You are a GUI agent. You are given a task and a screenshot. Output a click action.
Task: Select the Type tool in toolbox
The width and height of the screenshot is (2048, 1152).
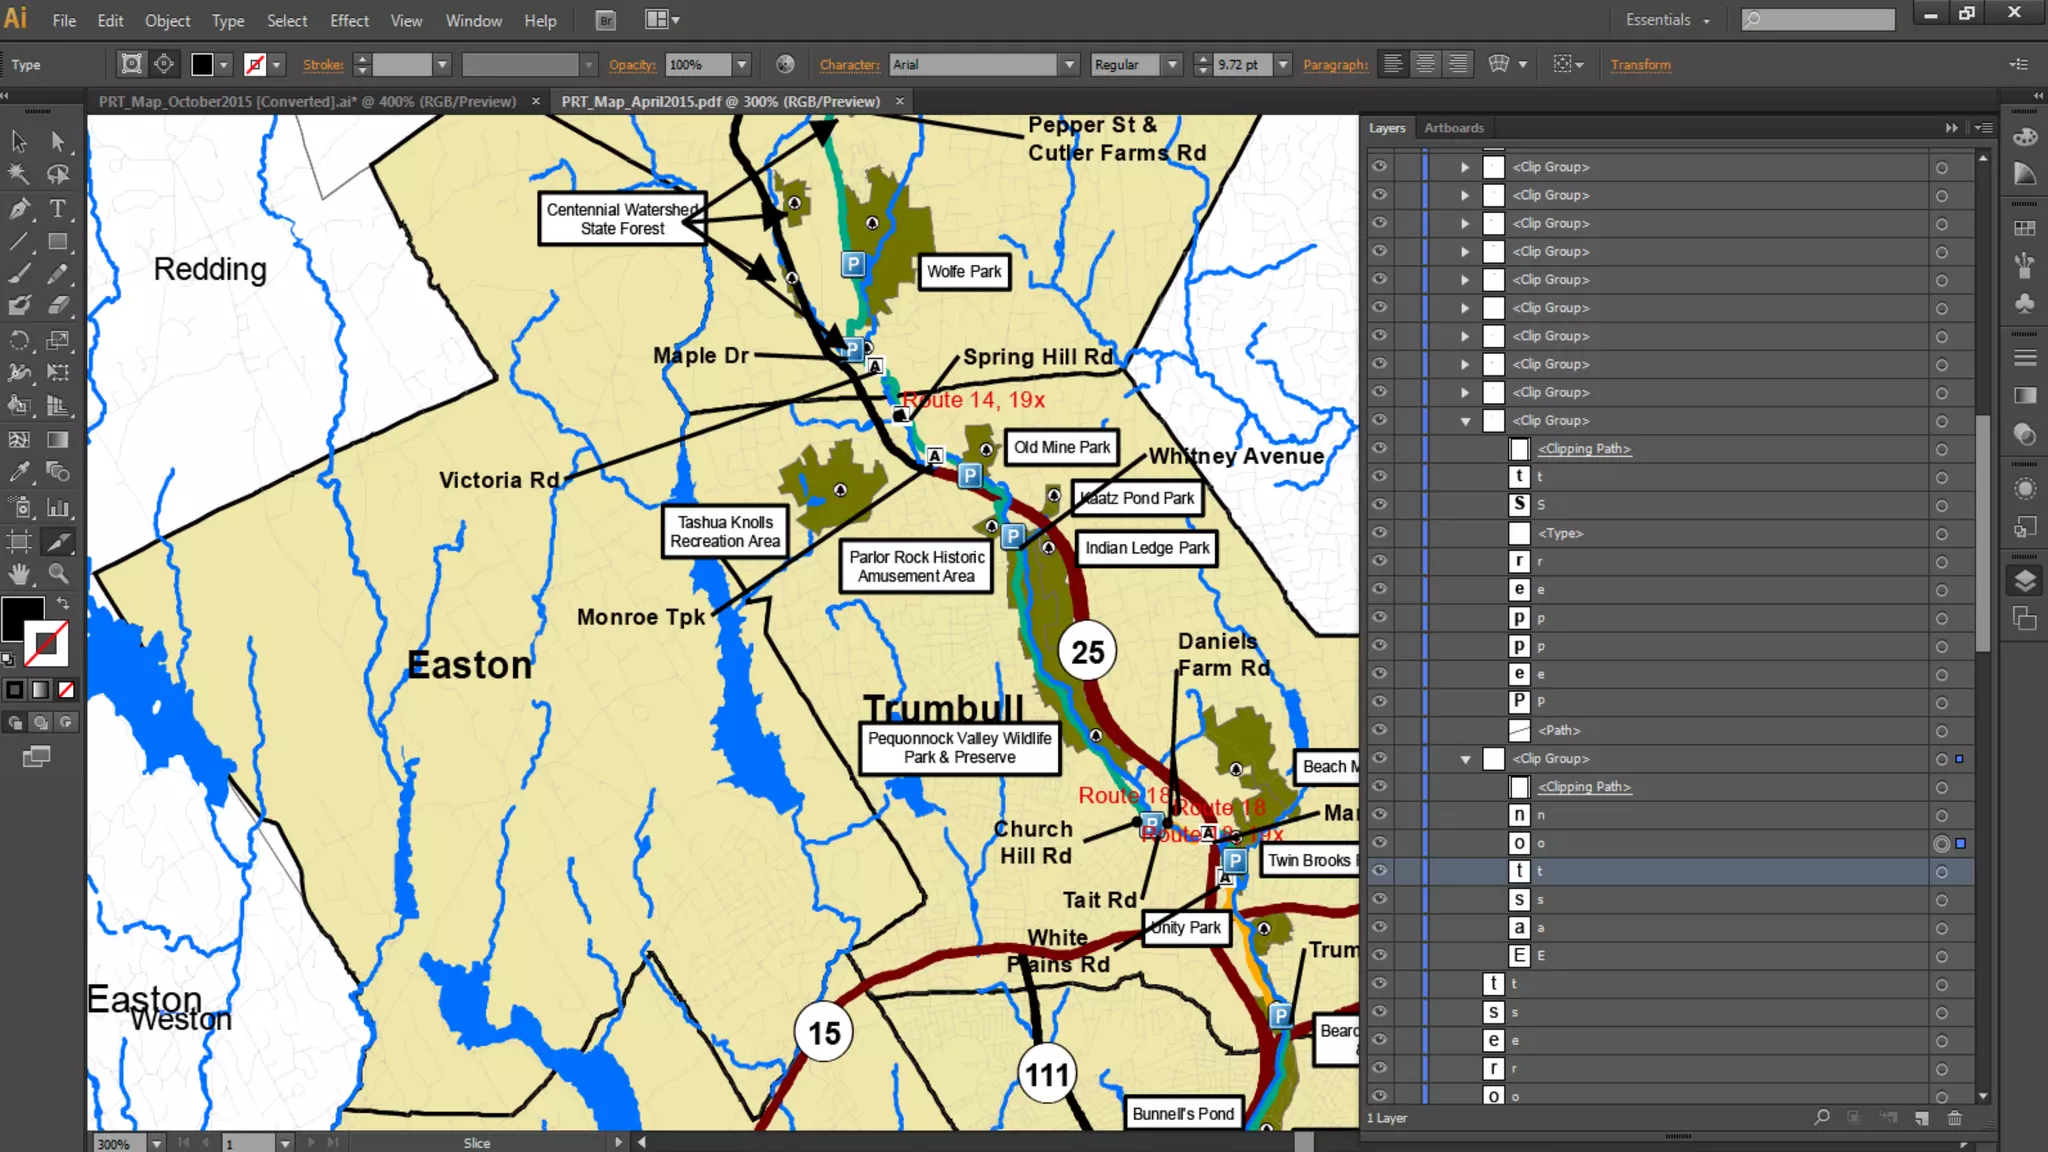(x=58, y=208)
